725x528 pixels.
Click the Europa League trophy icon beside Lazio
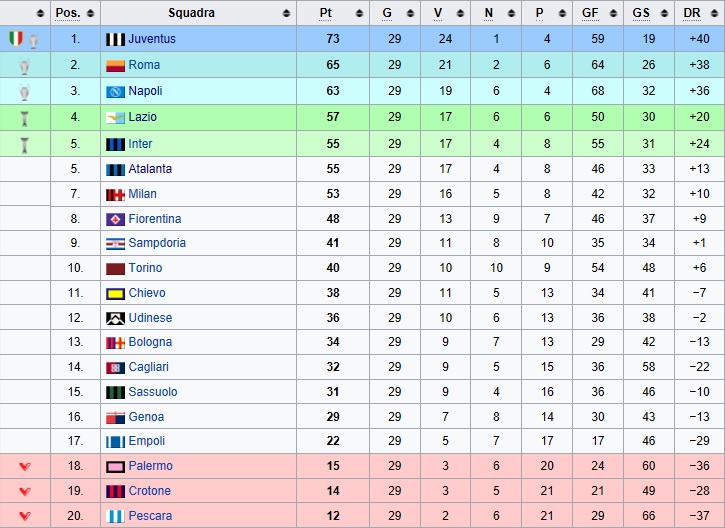25,119
